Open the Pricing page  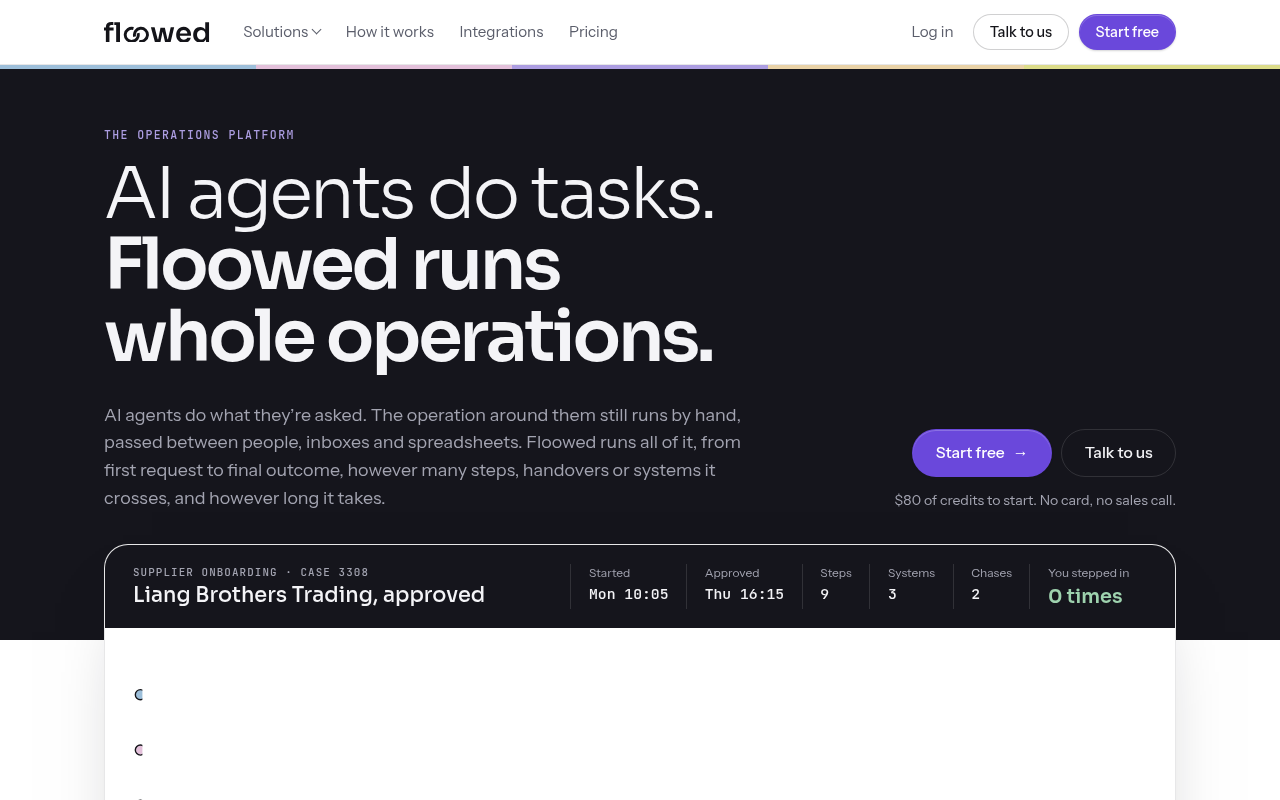point(593,32)
